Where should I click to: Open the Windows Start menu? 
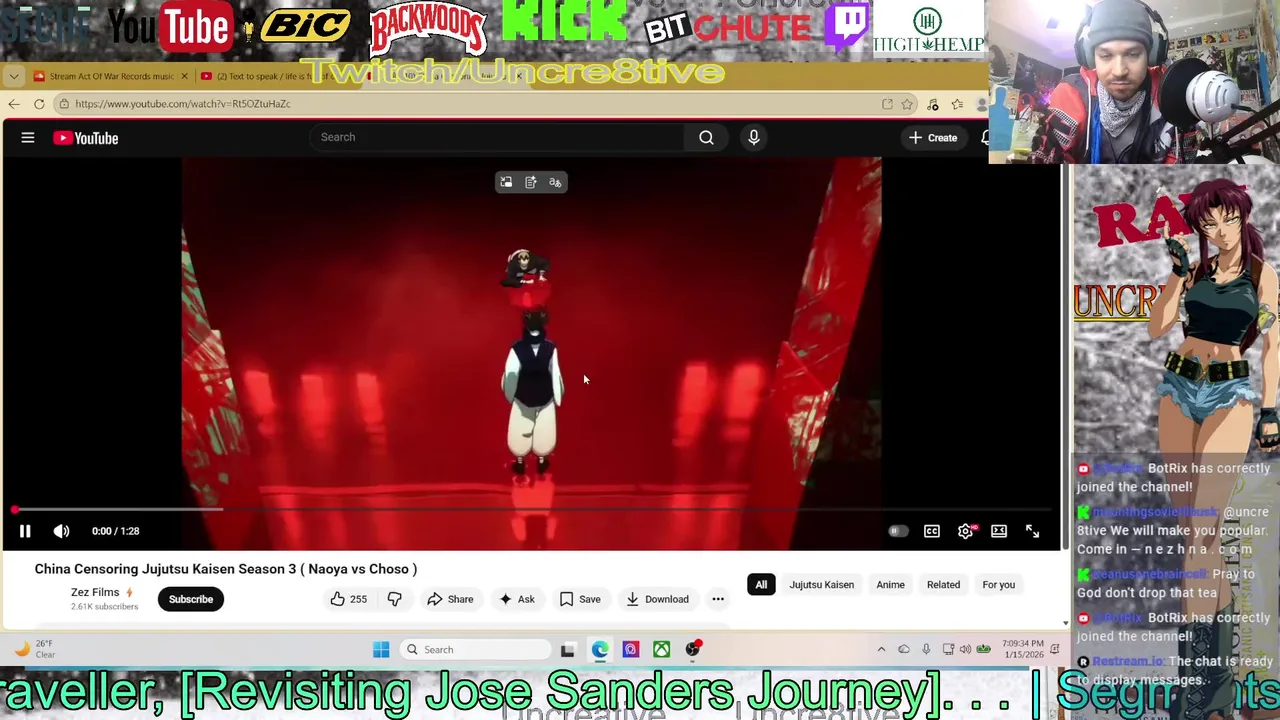point(381,650)
